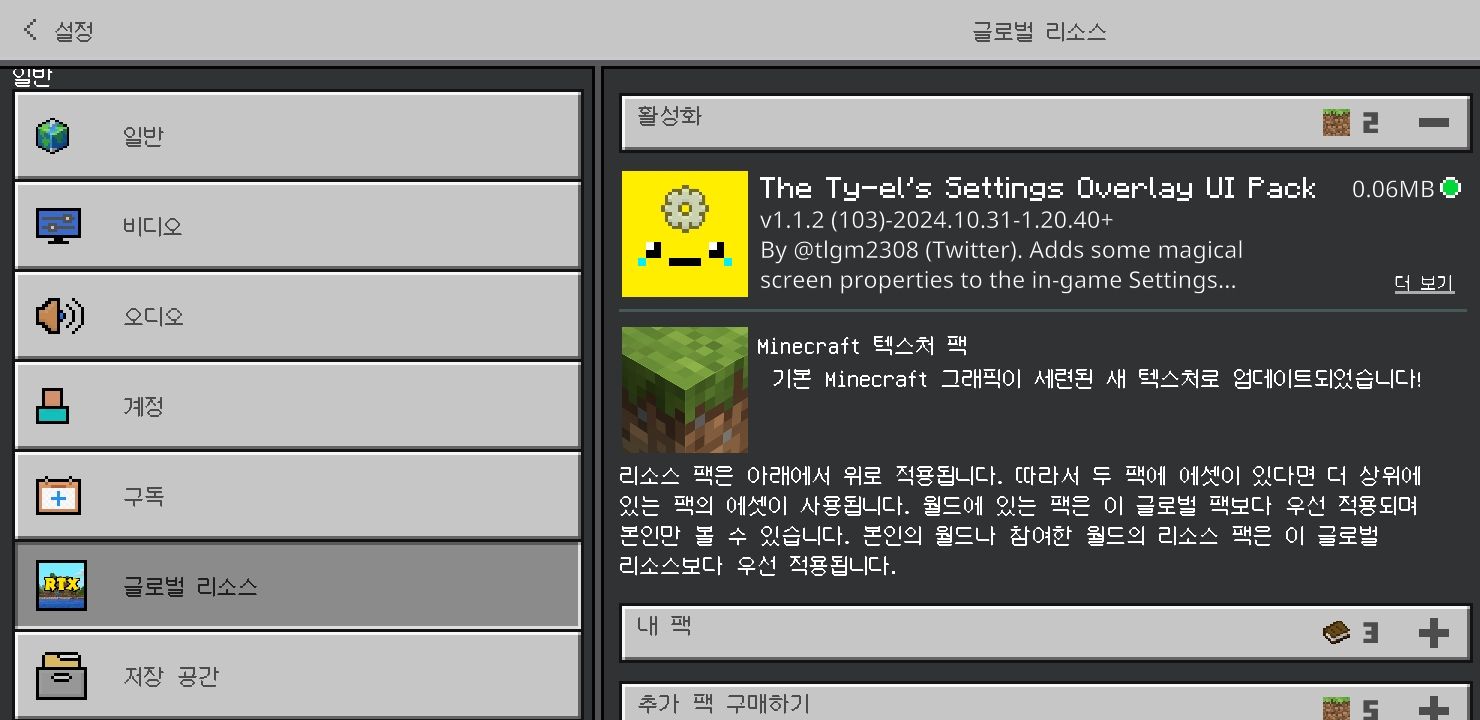Click the book icon in 내 팩 header
1480x720 pixels.
(1336, 632)
